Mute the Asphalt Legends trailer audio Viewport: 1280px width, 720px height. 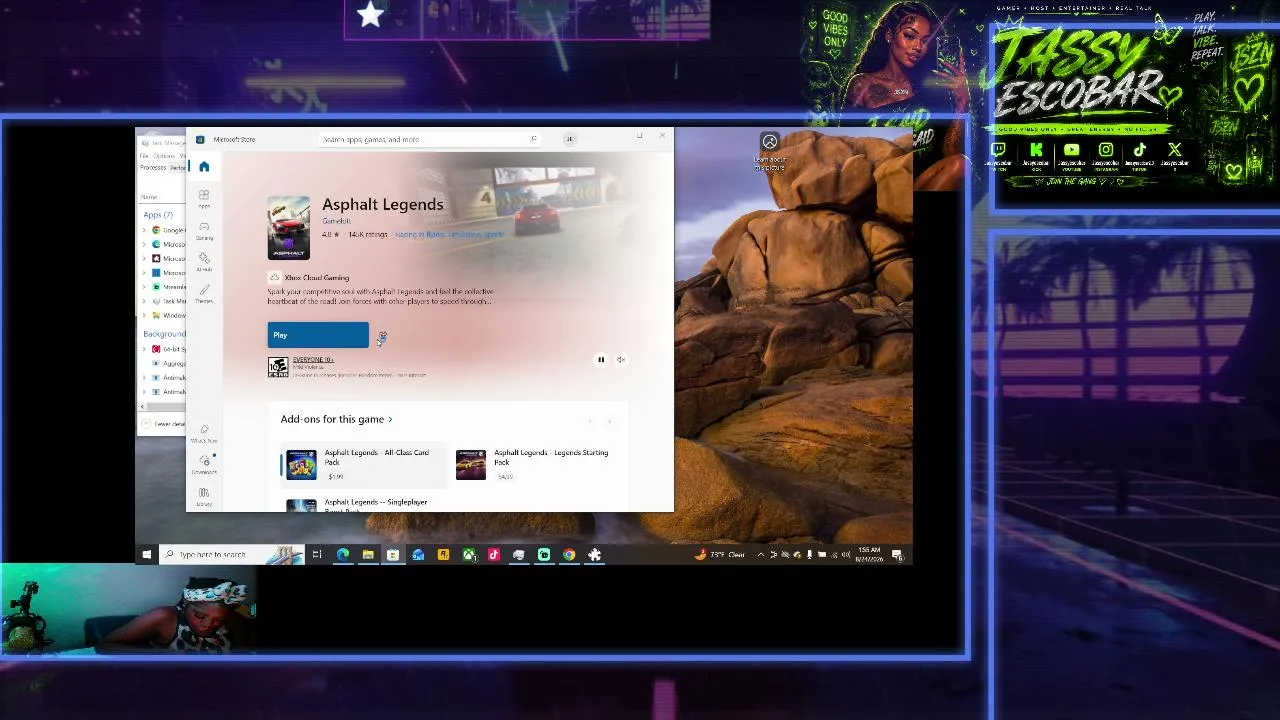coord(621,360)
